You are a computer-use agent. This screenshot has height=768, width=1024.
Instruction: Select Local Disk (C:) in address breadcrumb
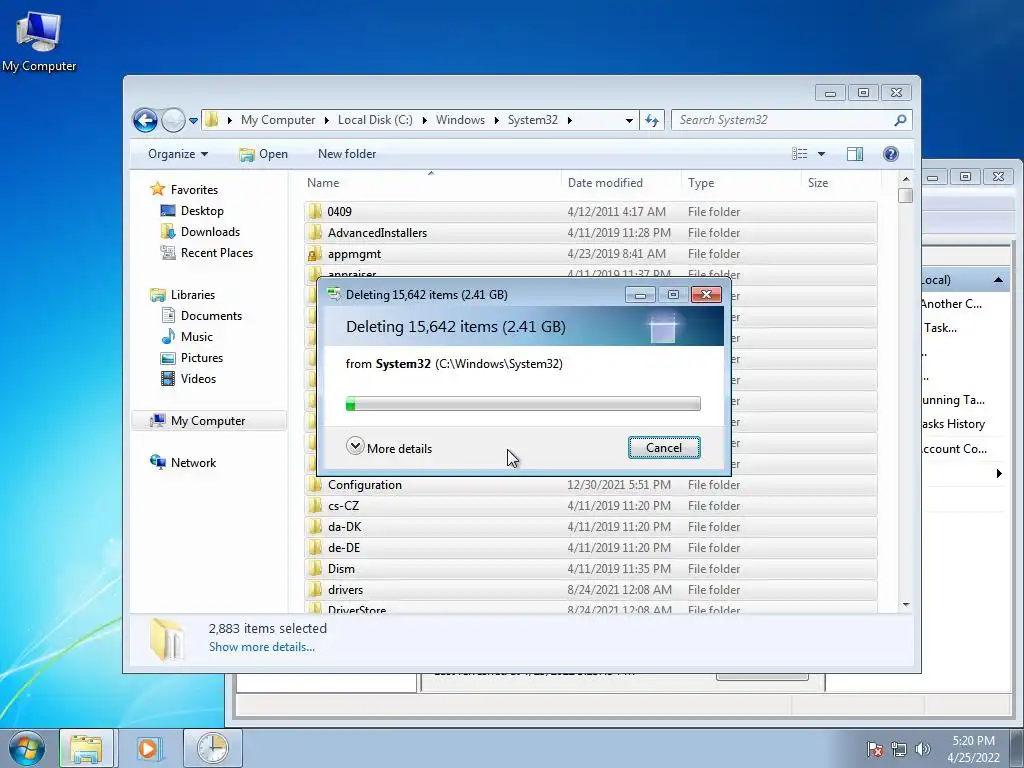(x=375, y=120)
